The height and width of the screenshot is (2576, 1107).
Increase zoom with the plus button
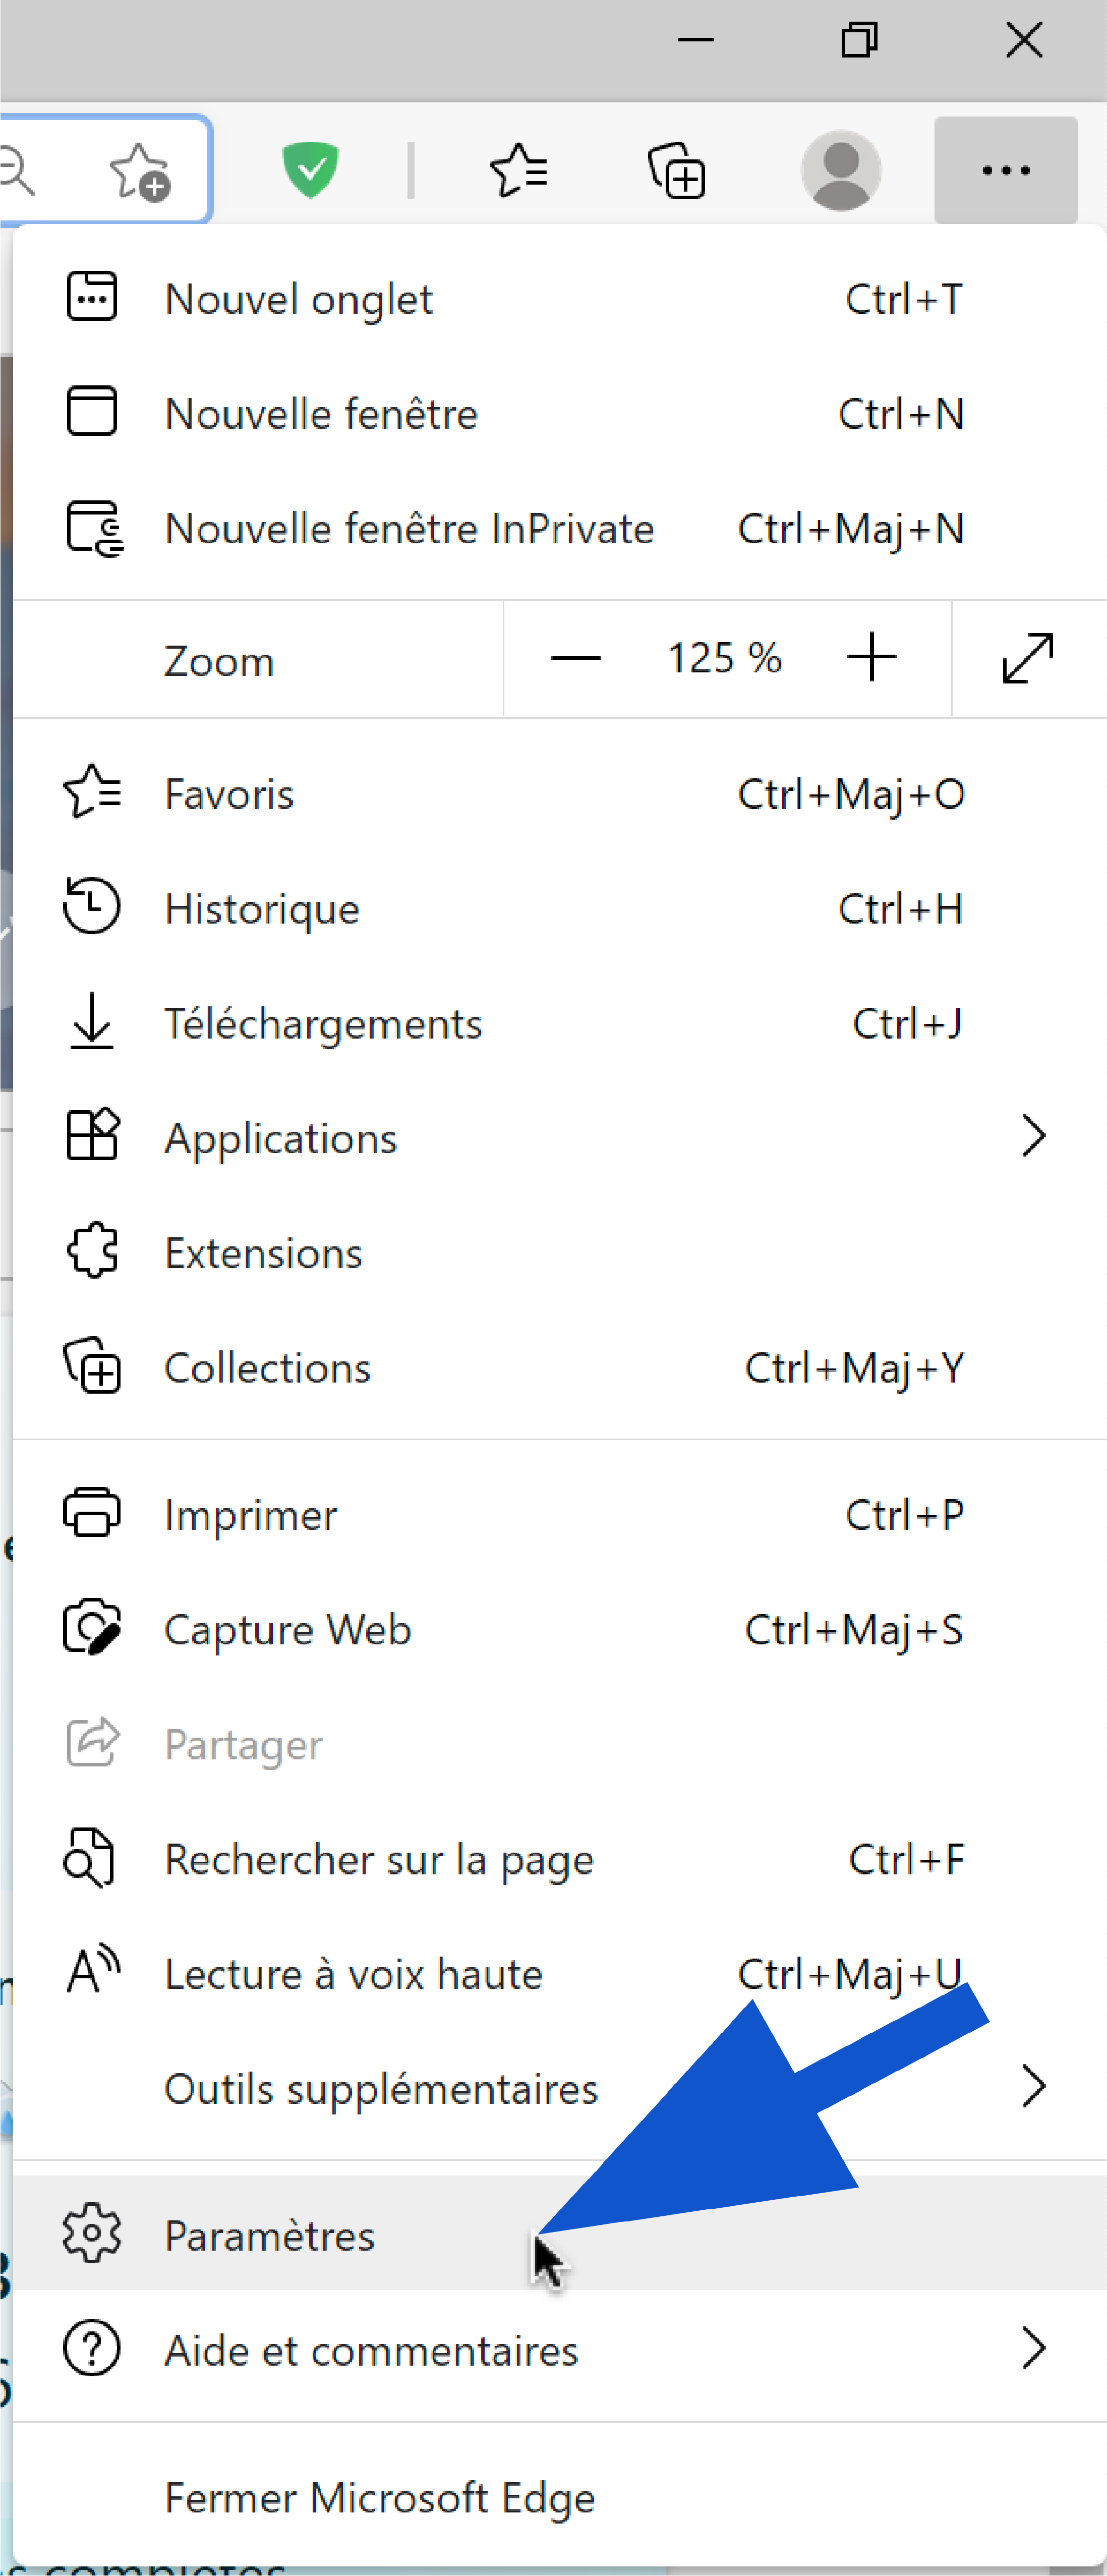click(x=871, y=658)
